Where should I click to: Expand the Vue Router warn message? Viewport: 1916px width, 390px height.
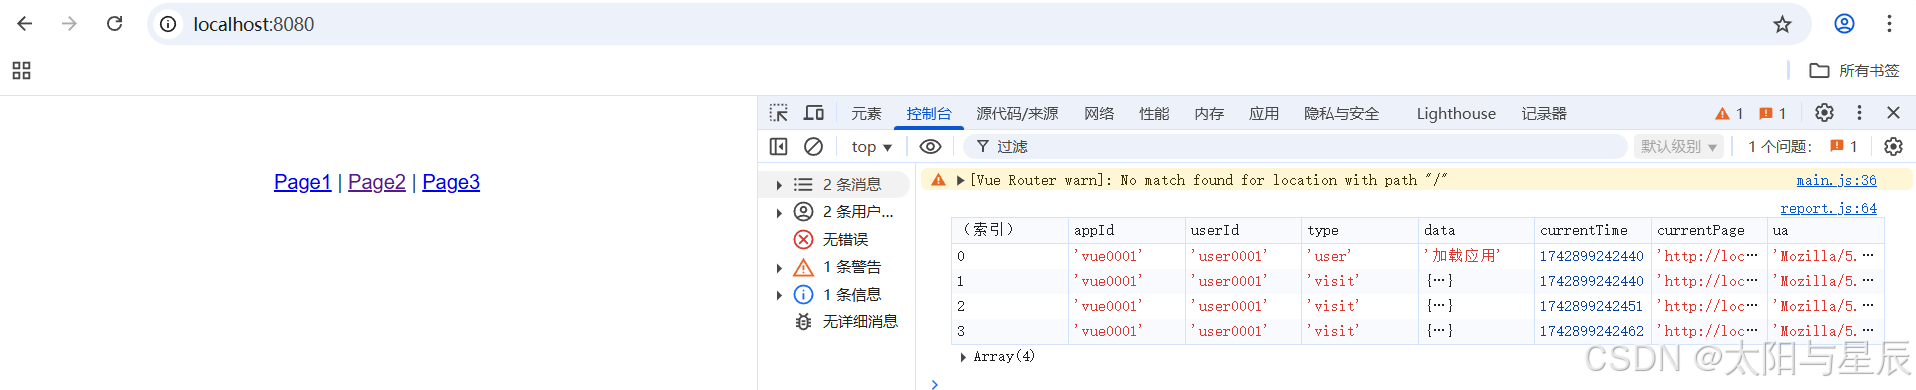(x=961, y=180)
